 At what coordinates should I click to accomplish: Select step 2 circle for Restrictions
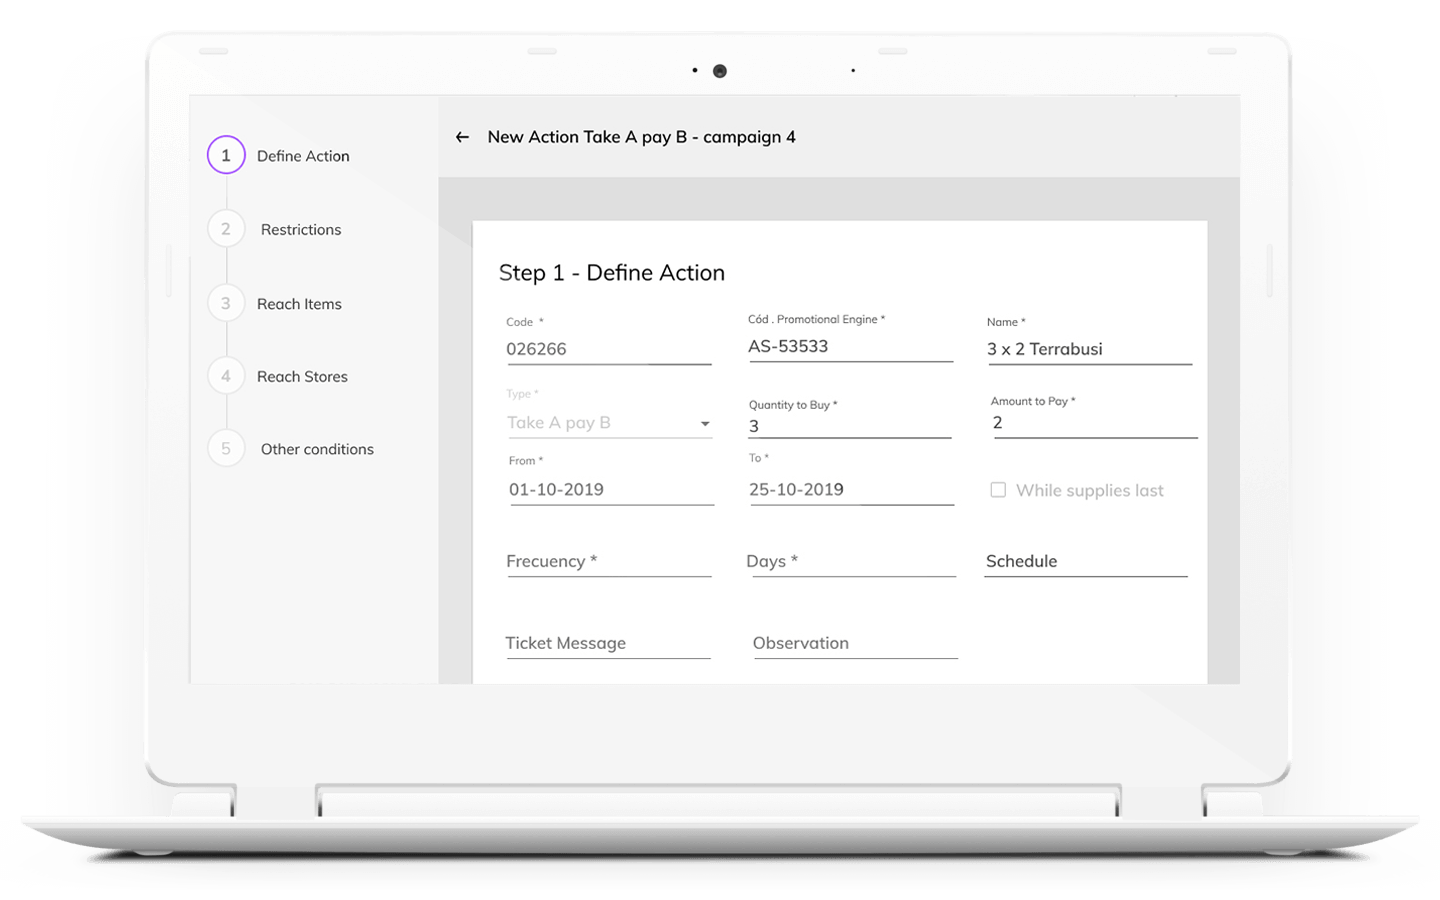click(x=226, y=229)
